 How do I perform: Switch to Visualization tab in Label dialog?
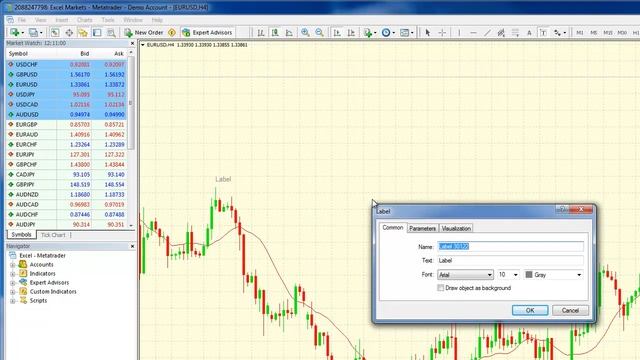(x=456, y=229)
